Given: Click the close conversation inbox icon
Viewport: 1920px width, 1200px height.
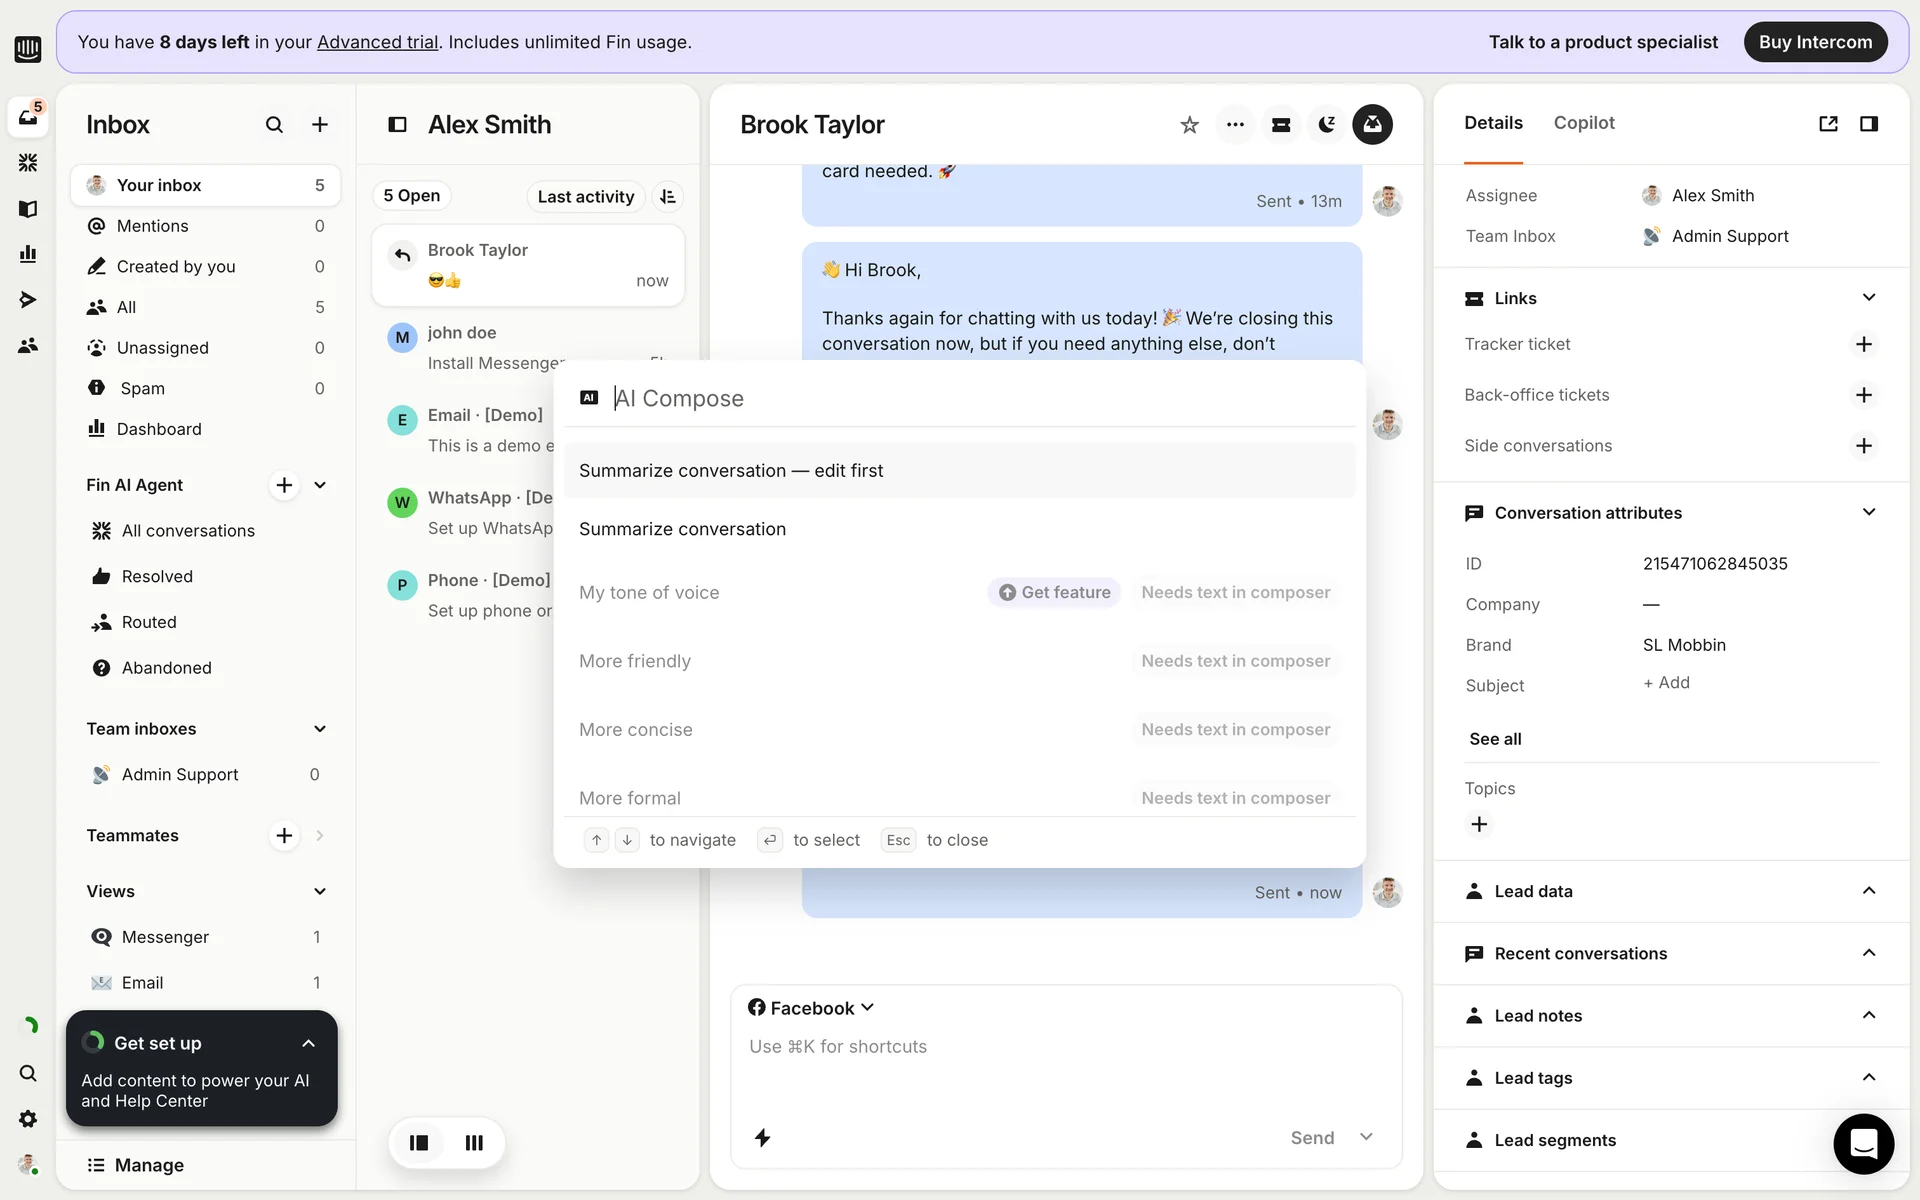Looking at the screenshot, I should point(1372,125).
